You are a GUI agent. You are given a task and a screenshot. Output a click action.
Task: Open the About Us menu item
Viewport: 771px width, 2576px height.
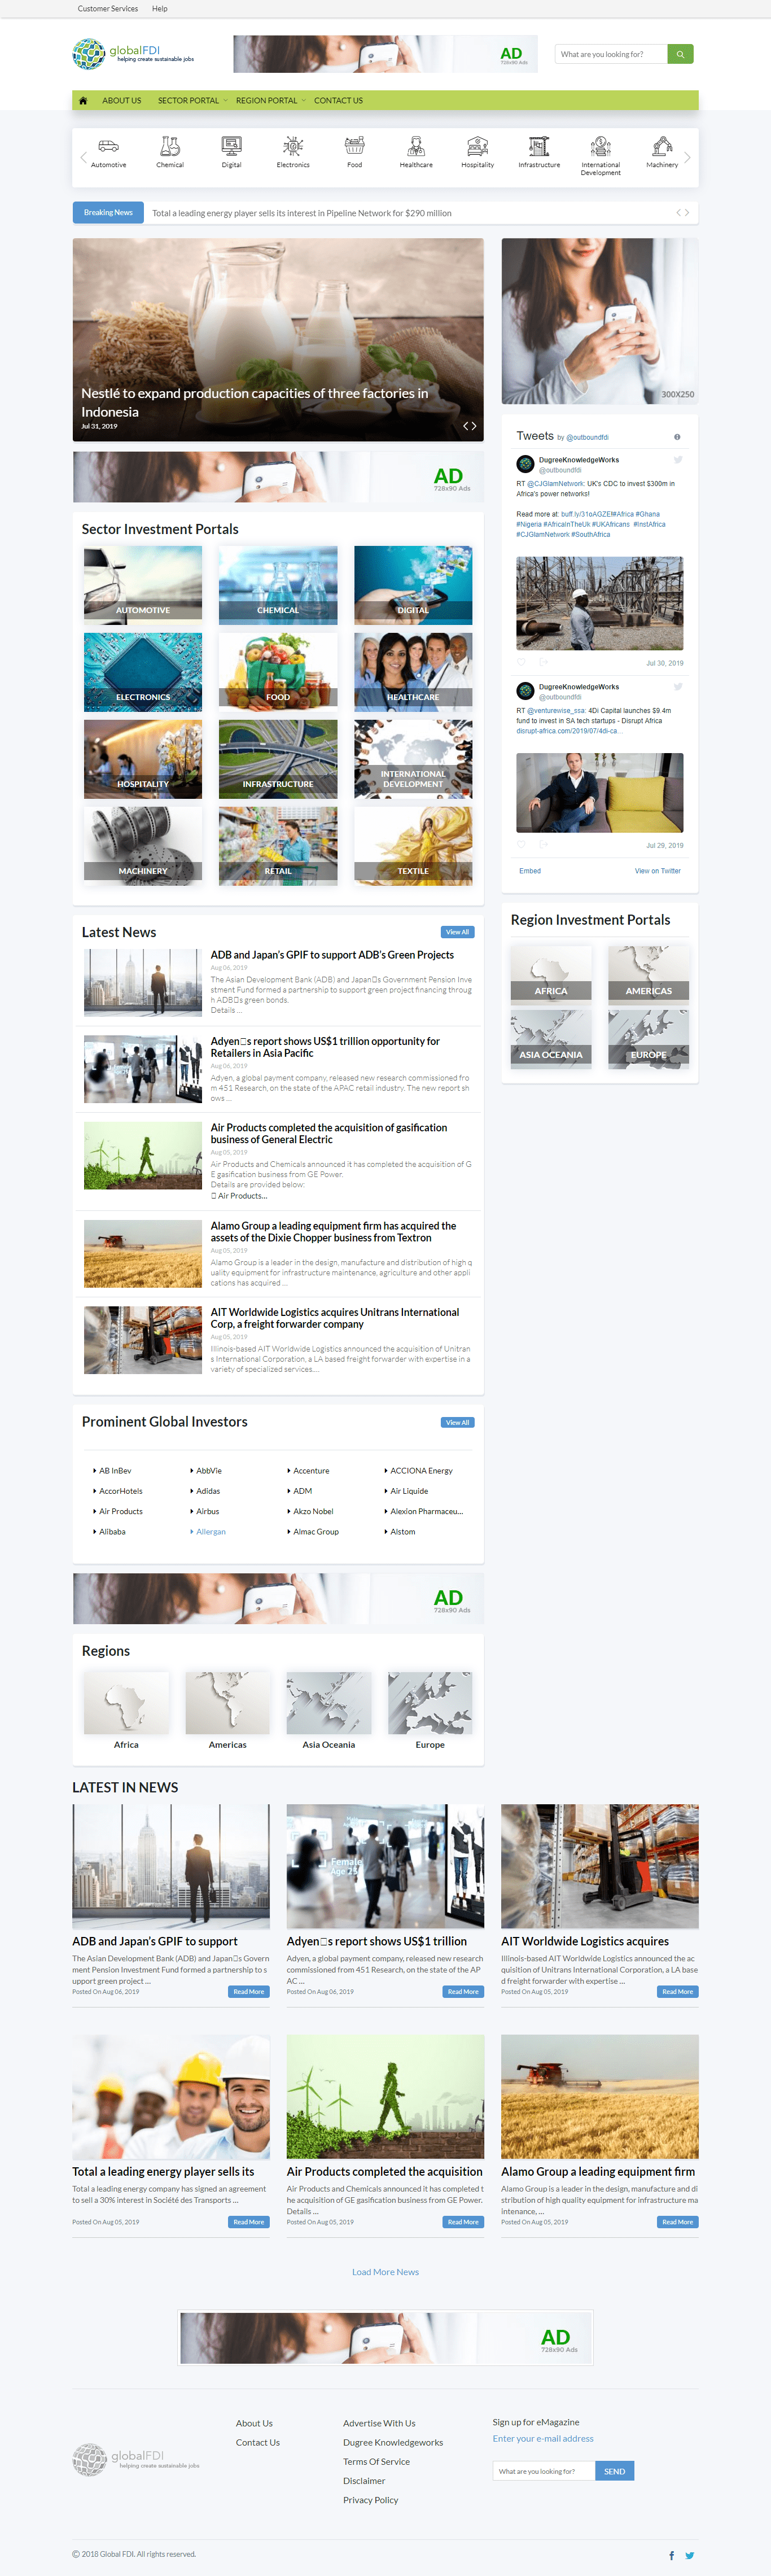pos(121,100)
